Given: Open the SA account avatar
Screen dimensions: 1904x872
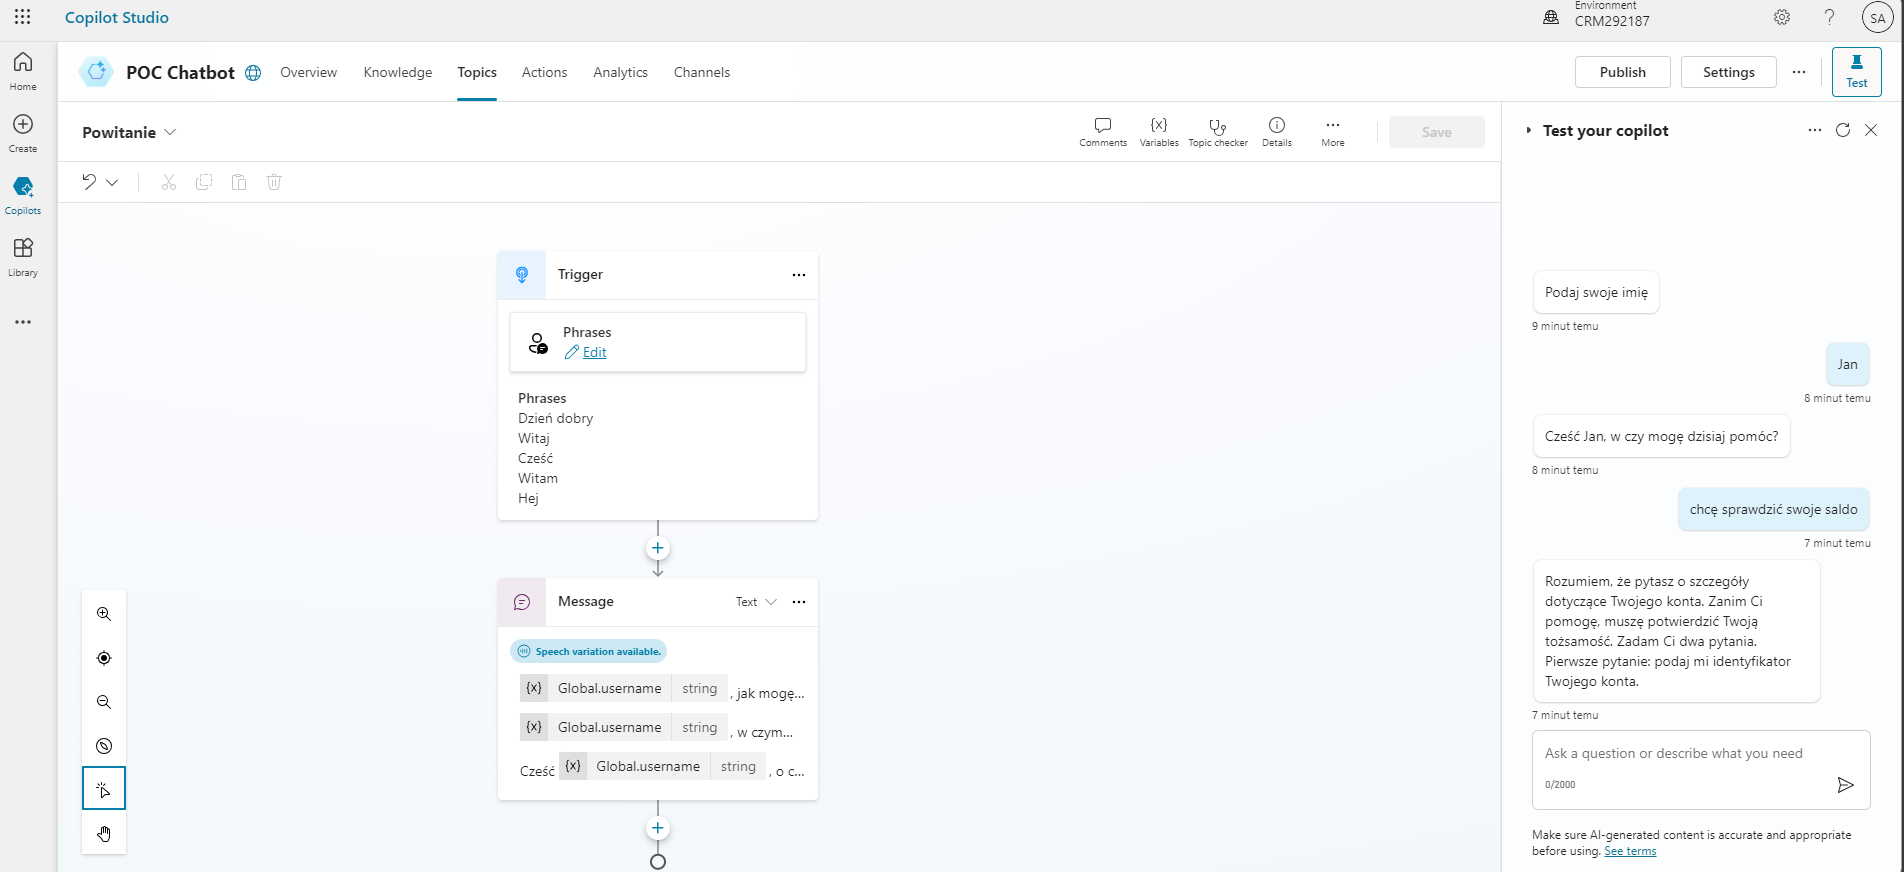Looking at the screenshot, I should 1877,17.
